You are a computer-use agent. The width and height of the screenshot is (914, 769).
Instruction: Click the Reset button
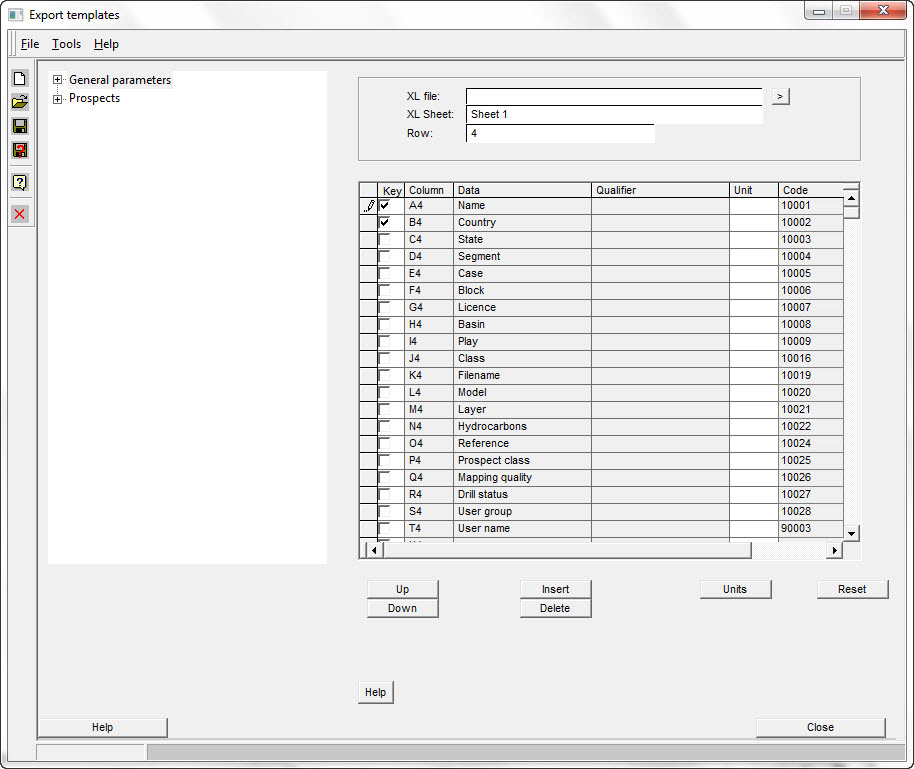coord(852,589)
